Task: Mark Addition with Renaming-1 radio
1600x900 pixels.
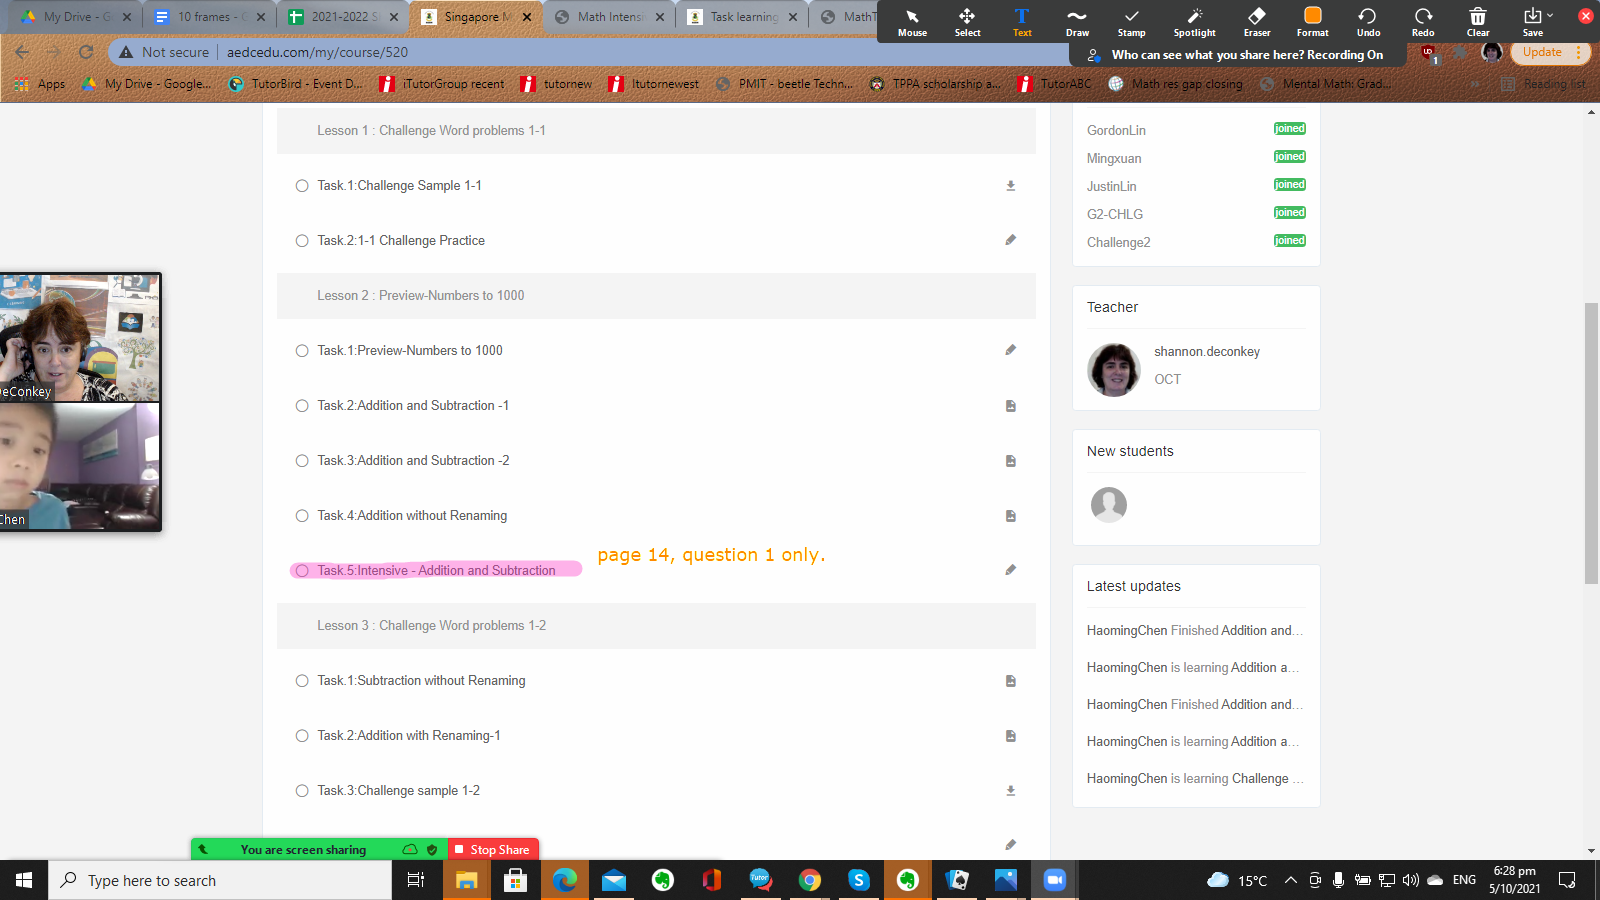Action: pyautogui.click(x=302, y=736)
